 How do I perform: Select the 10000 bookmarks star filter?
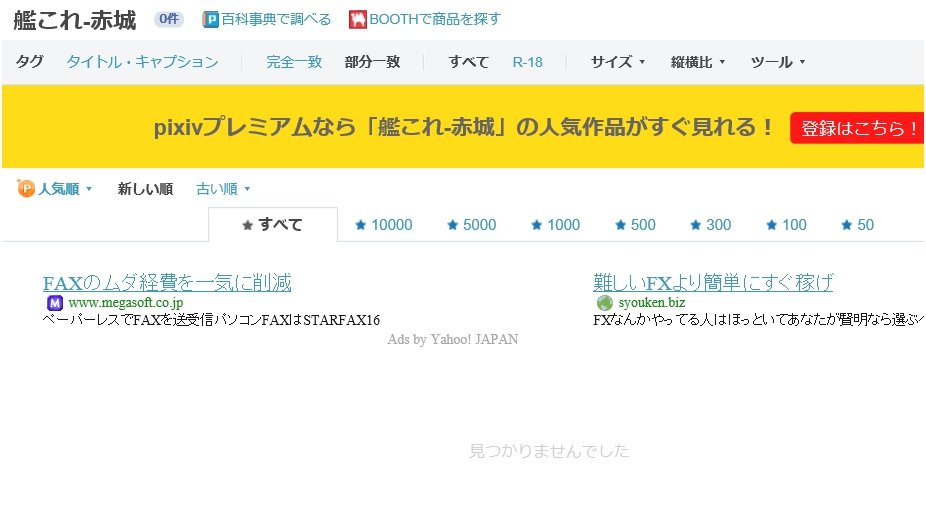(383, 225)
